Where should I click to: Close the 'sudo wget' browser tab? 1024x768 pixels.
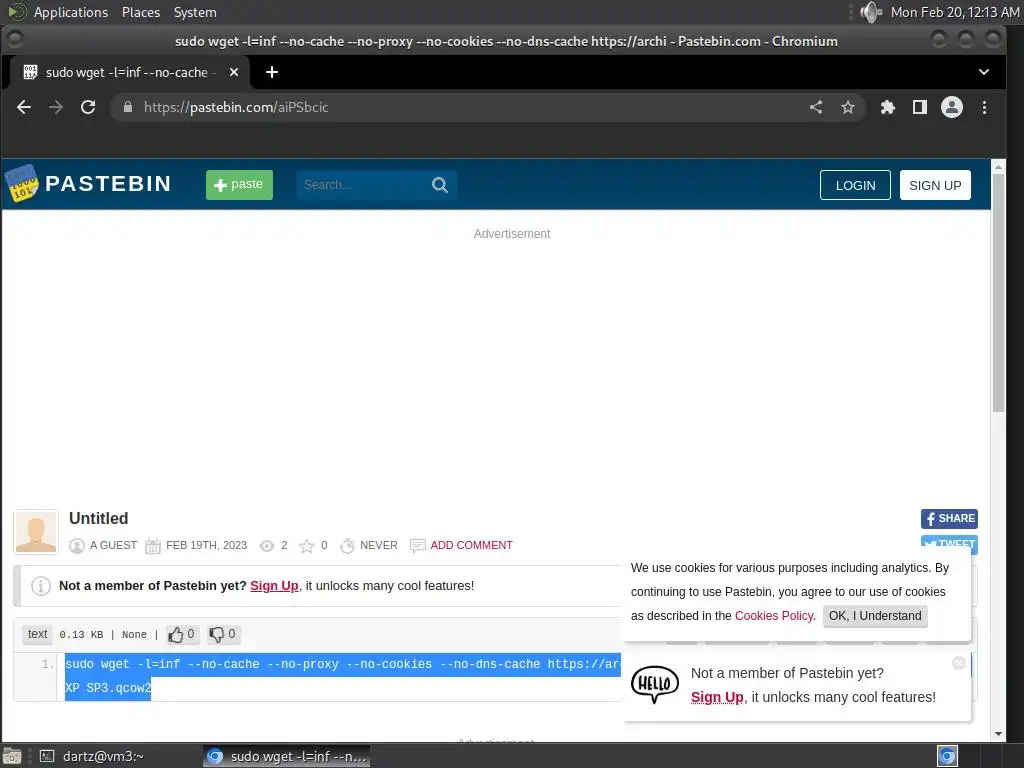pos(234,72)
